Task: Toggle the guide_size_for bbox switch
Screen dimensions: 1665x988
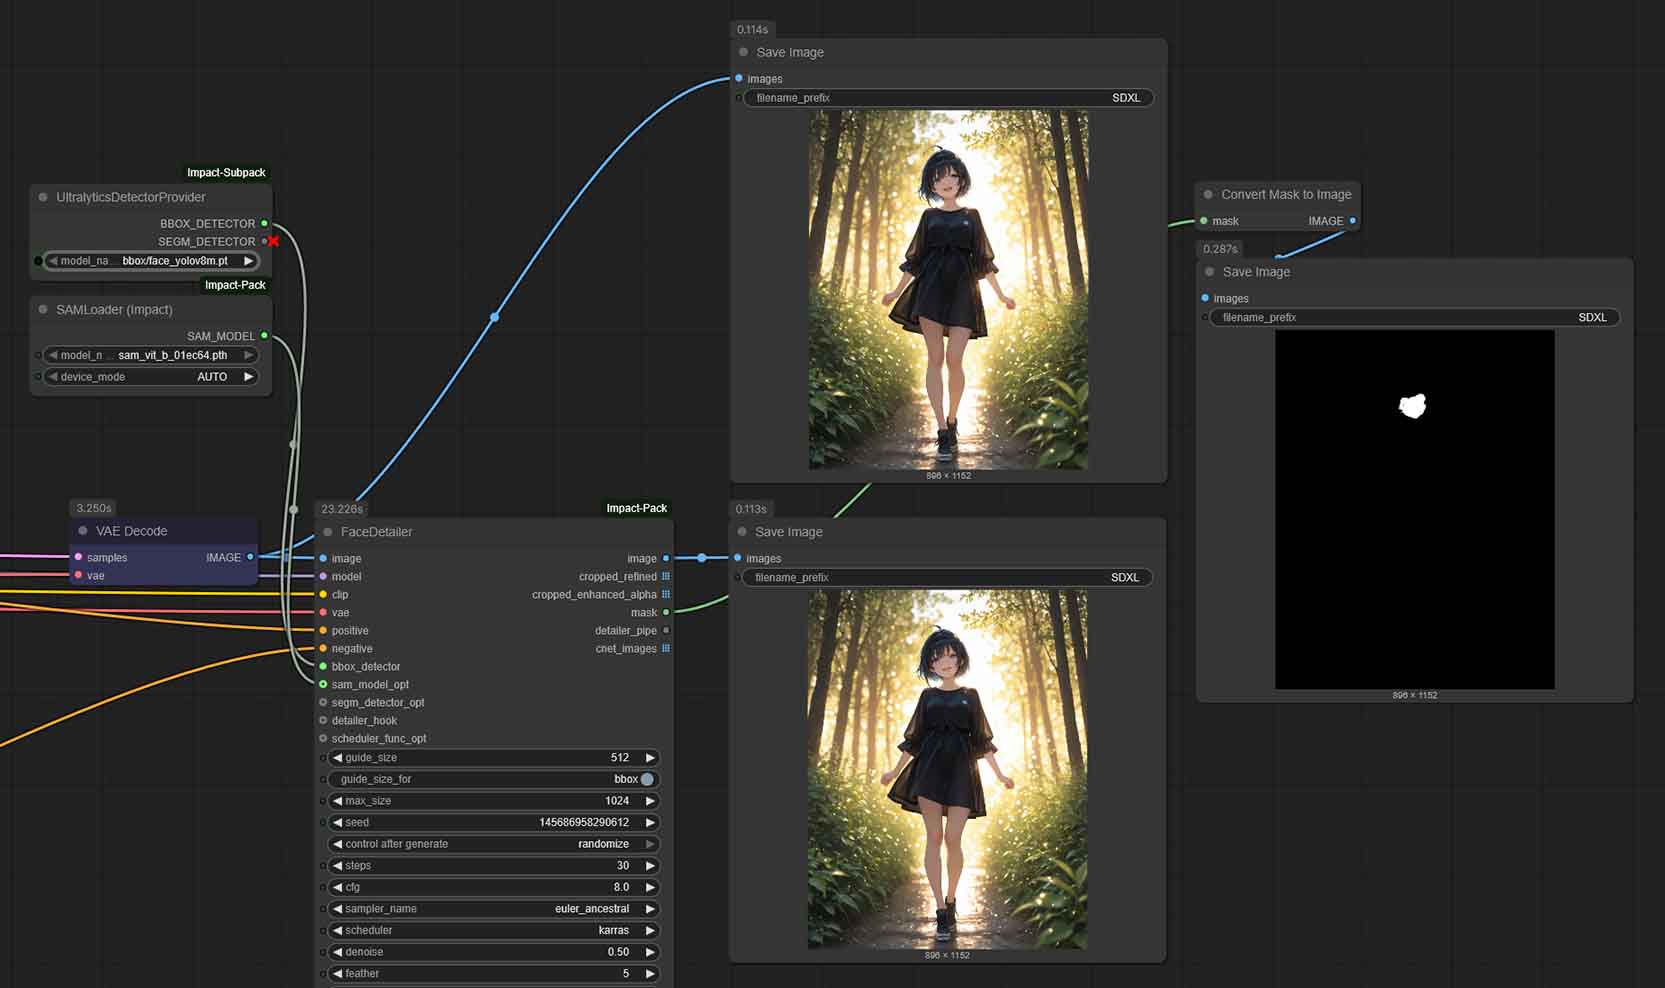Action: point(647,779)
